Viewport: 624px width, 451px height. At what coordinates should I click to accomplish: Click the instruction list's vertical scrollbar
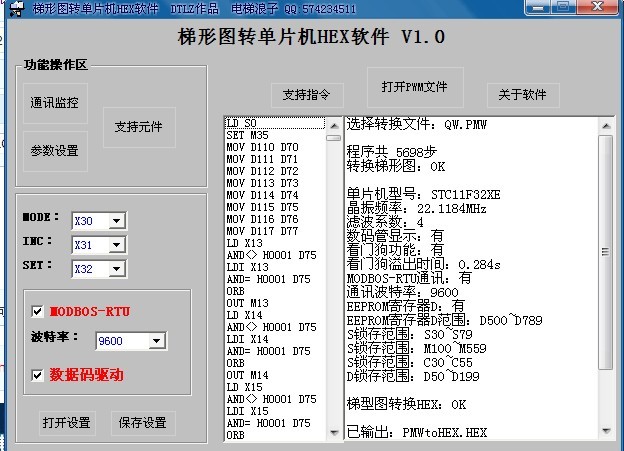333,280
